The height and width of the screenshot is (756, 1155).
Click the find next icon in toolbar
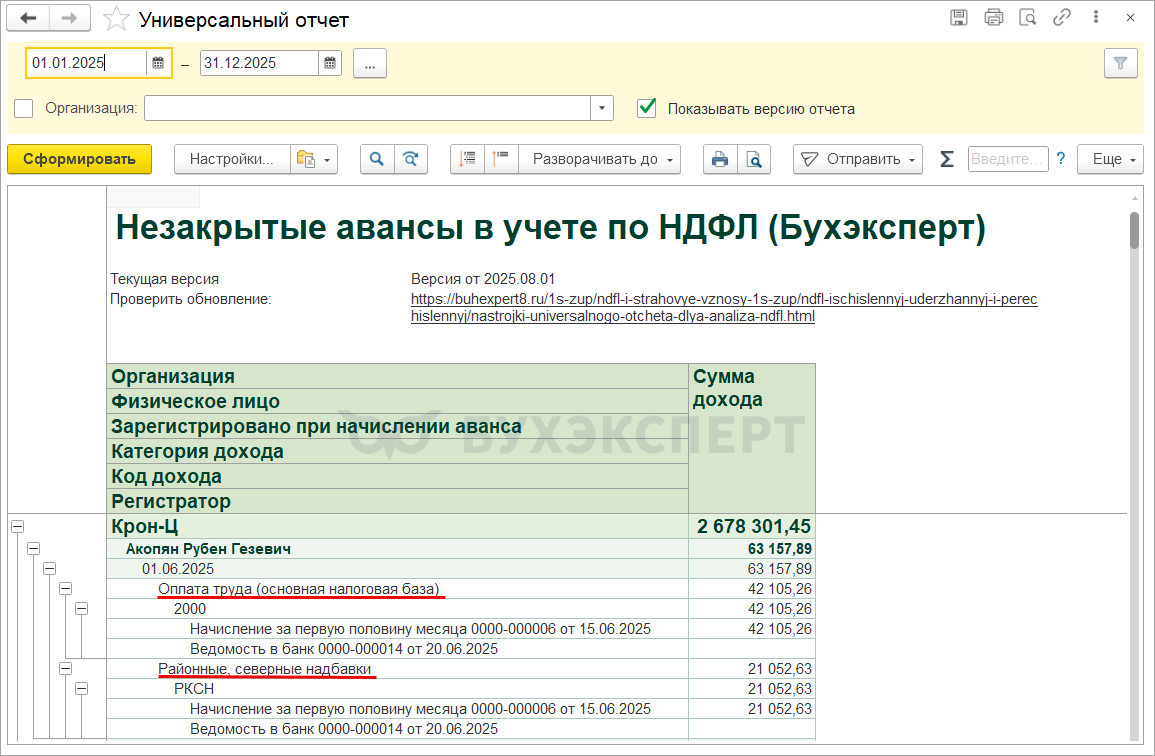[x=411, y=159]
